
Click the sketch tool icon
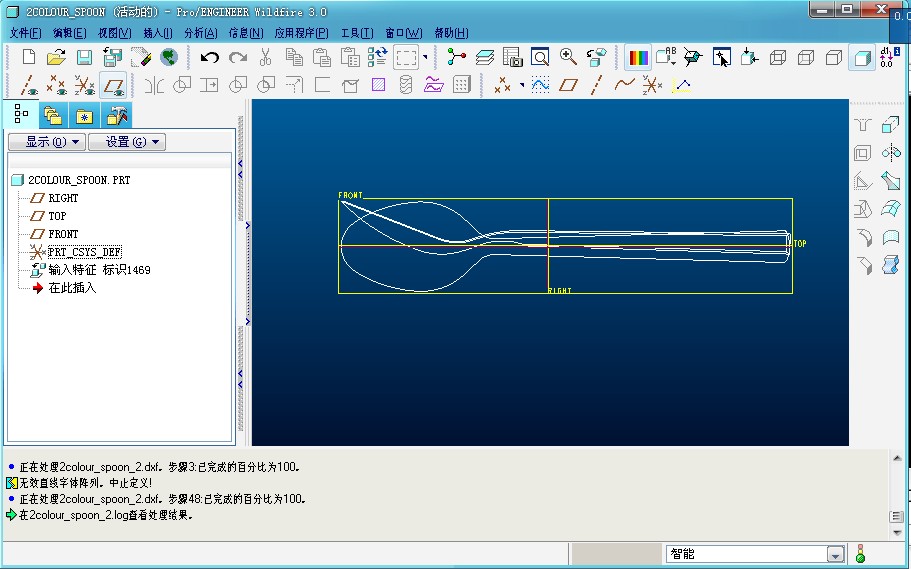tap(540, 85)
